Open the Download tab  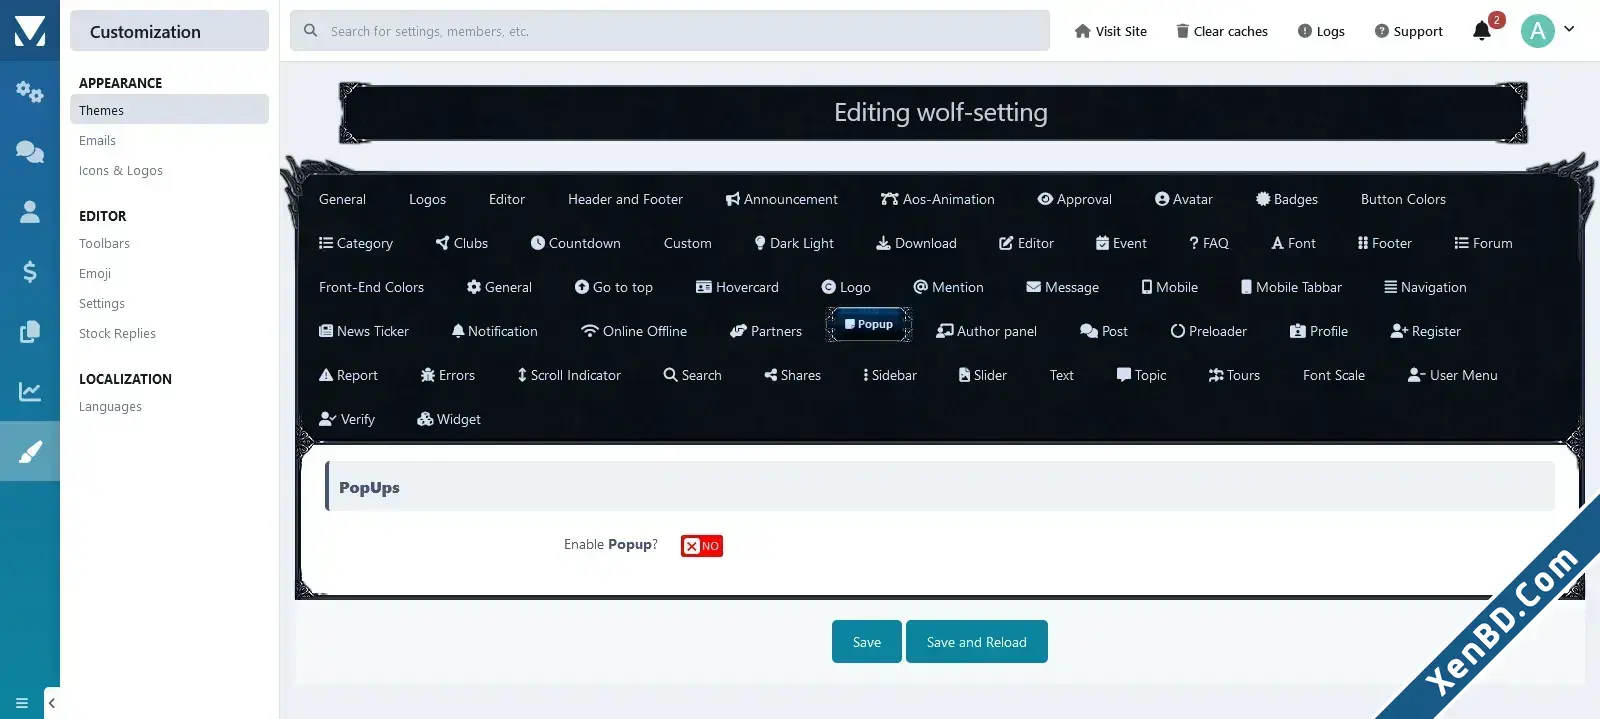pos(917,243)
